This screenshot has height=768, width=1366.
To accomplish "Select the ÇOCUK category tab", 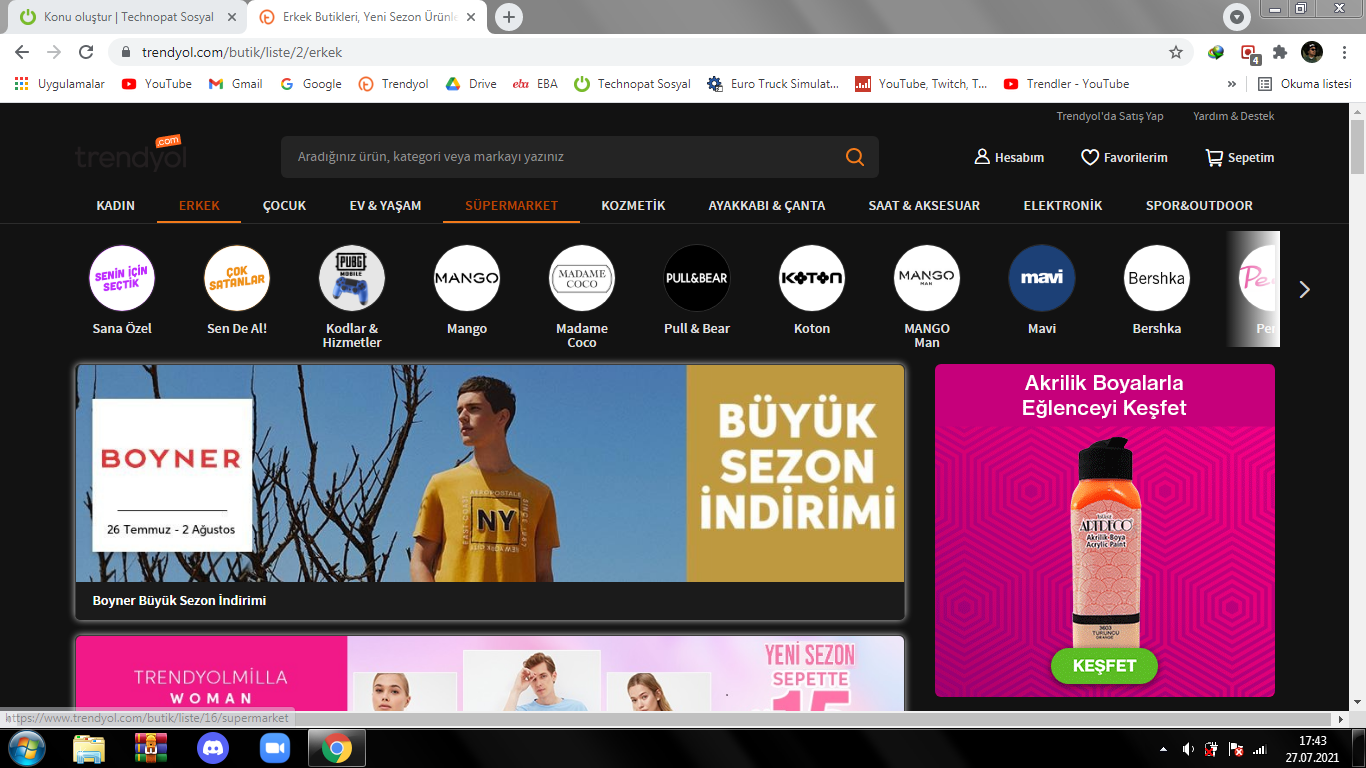I will click(x=285, y=205).
